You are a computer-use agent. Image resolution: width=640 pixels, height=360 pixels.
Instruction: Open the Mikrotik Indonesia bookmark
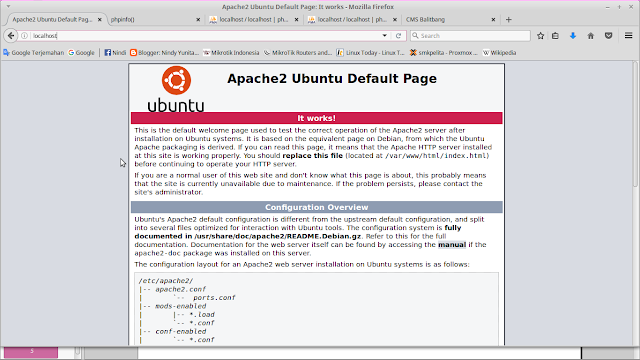231,53
